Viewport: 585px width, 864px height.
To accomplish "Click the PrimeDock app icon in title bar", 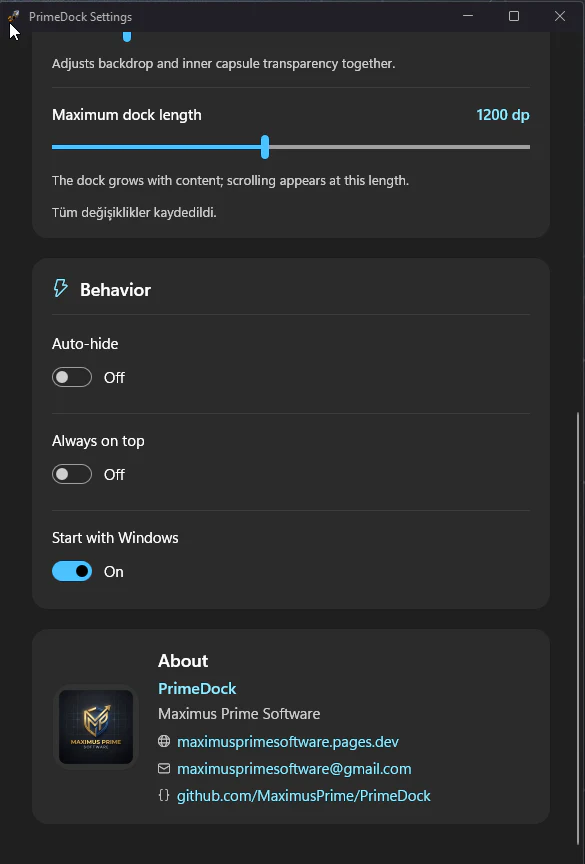I will 14,16.
